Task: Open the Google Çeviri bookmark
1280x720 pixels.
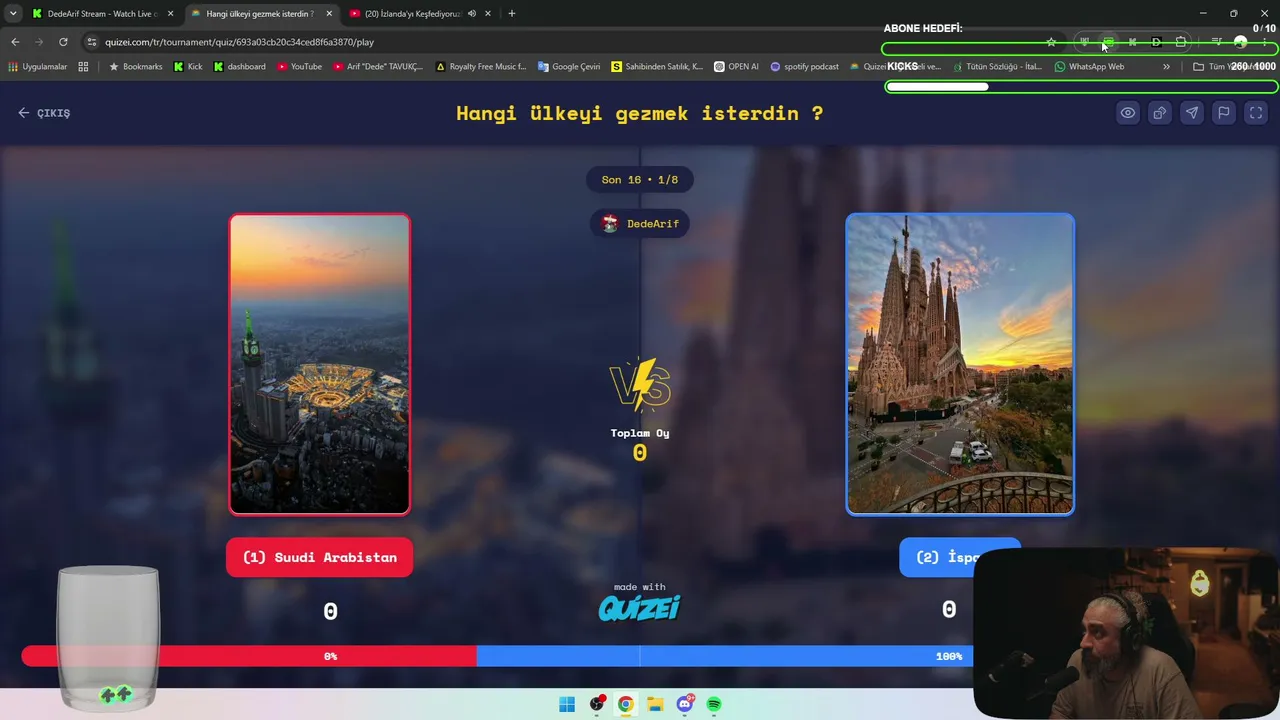Action: (x=569, y=67)
